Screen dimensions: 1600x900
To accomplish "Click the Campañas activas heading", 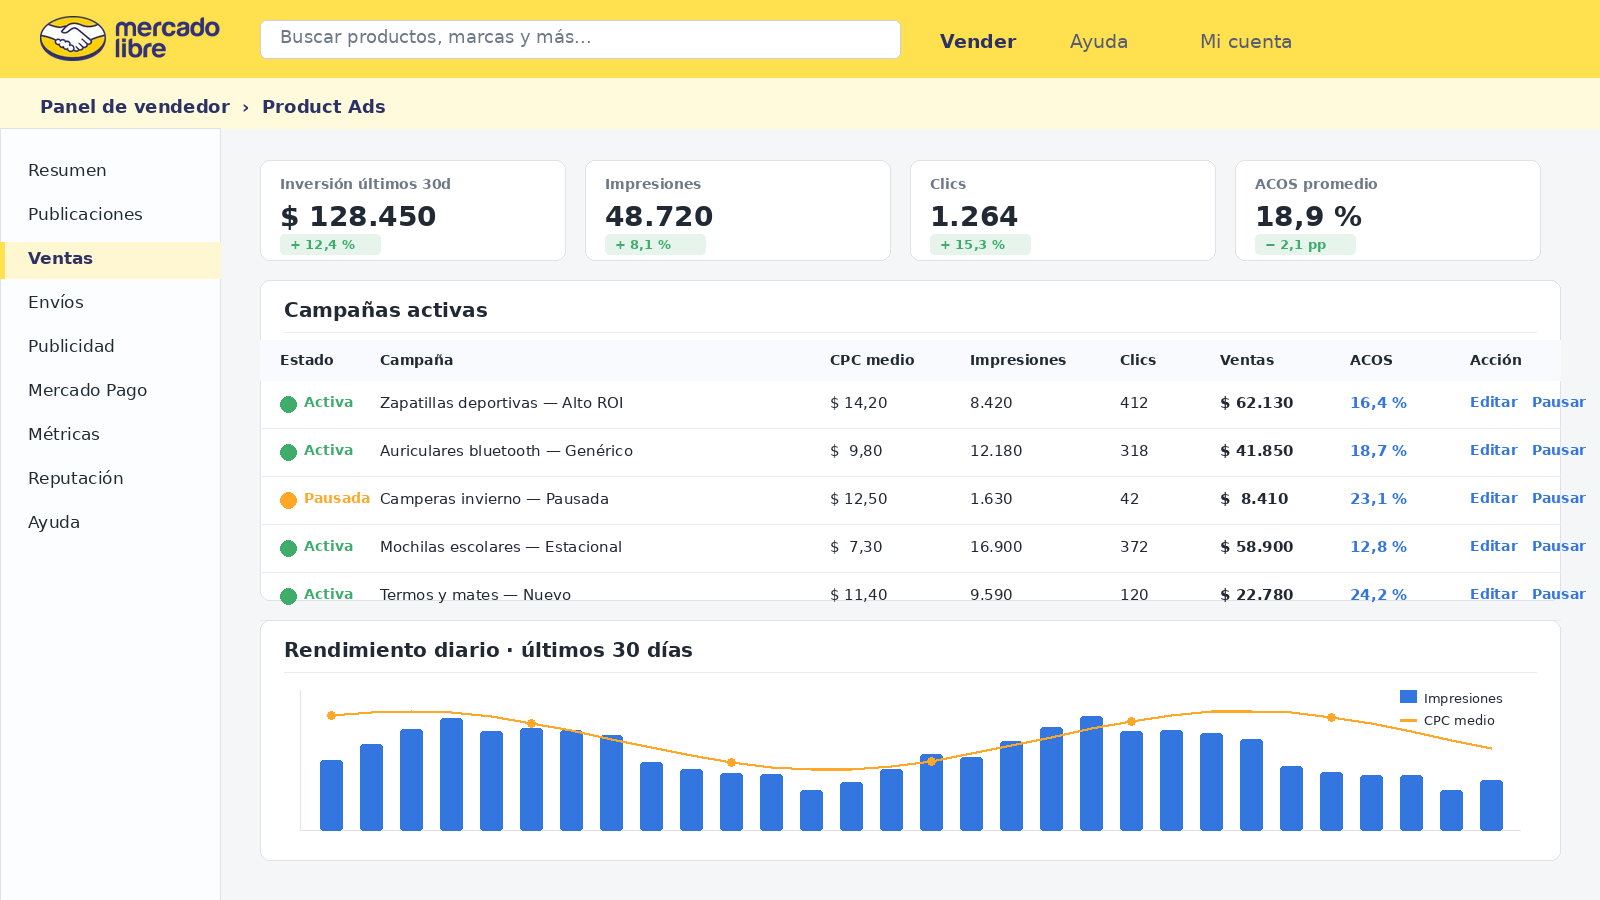I will tap(386, 310).
